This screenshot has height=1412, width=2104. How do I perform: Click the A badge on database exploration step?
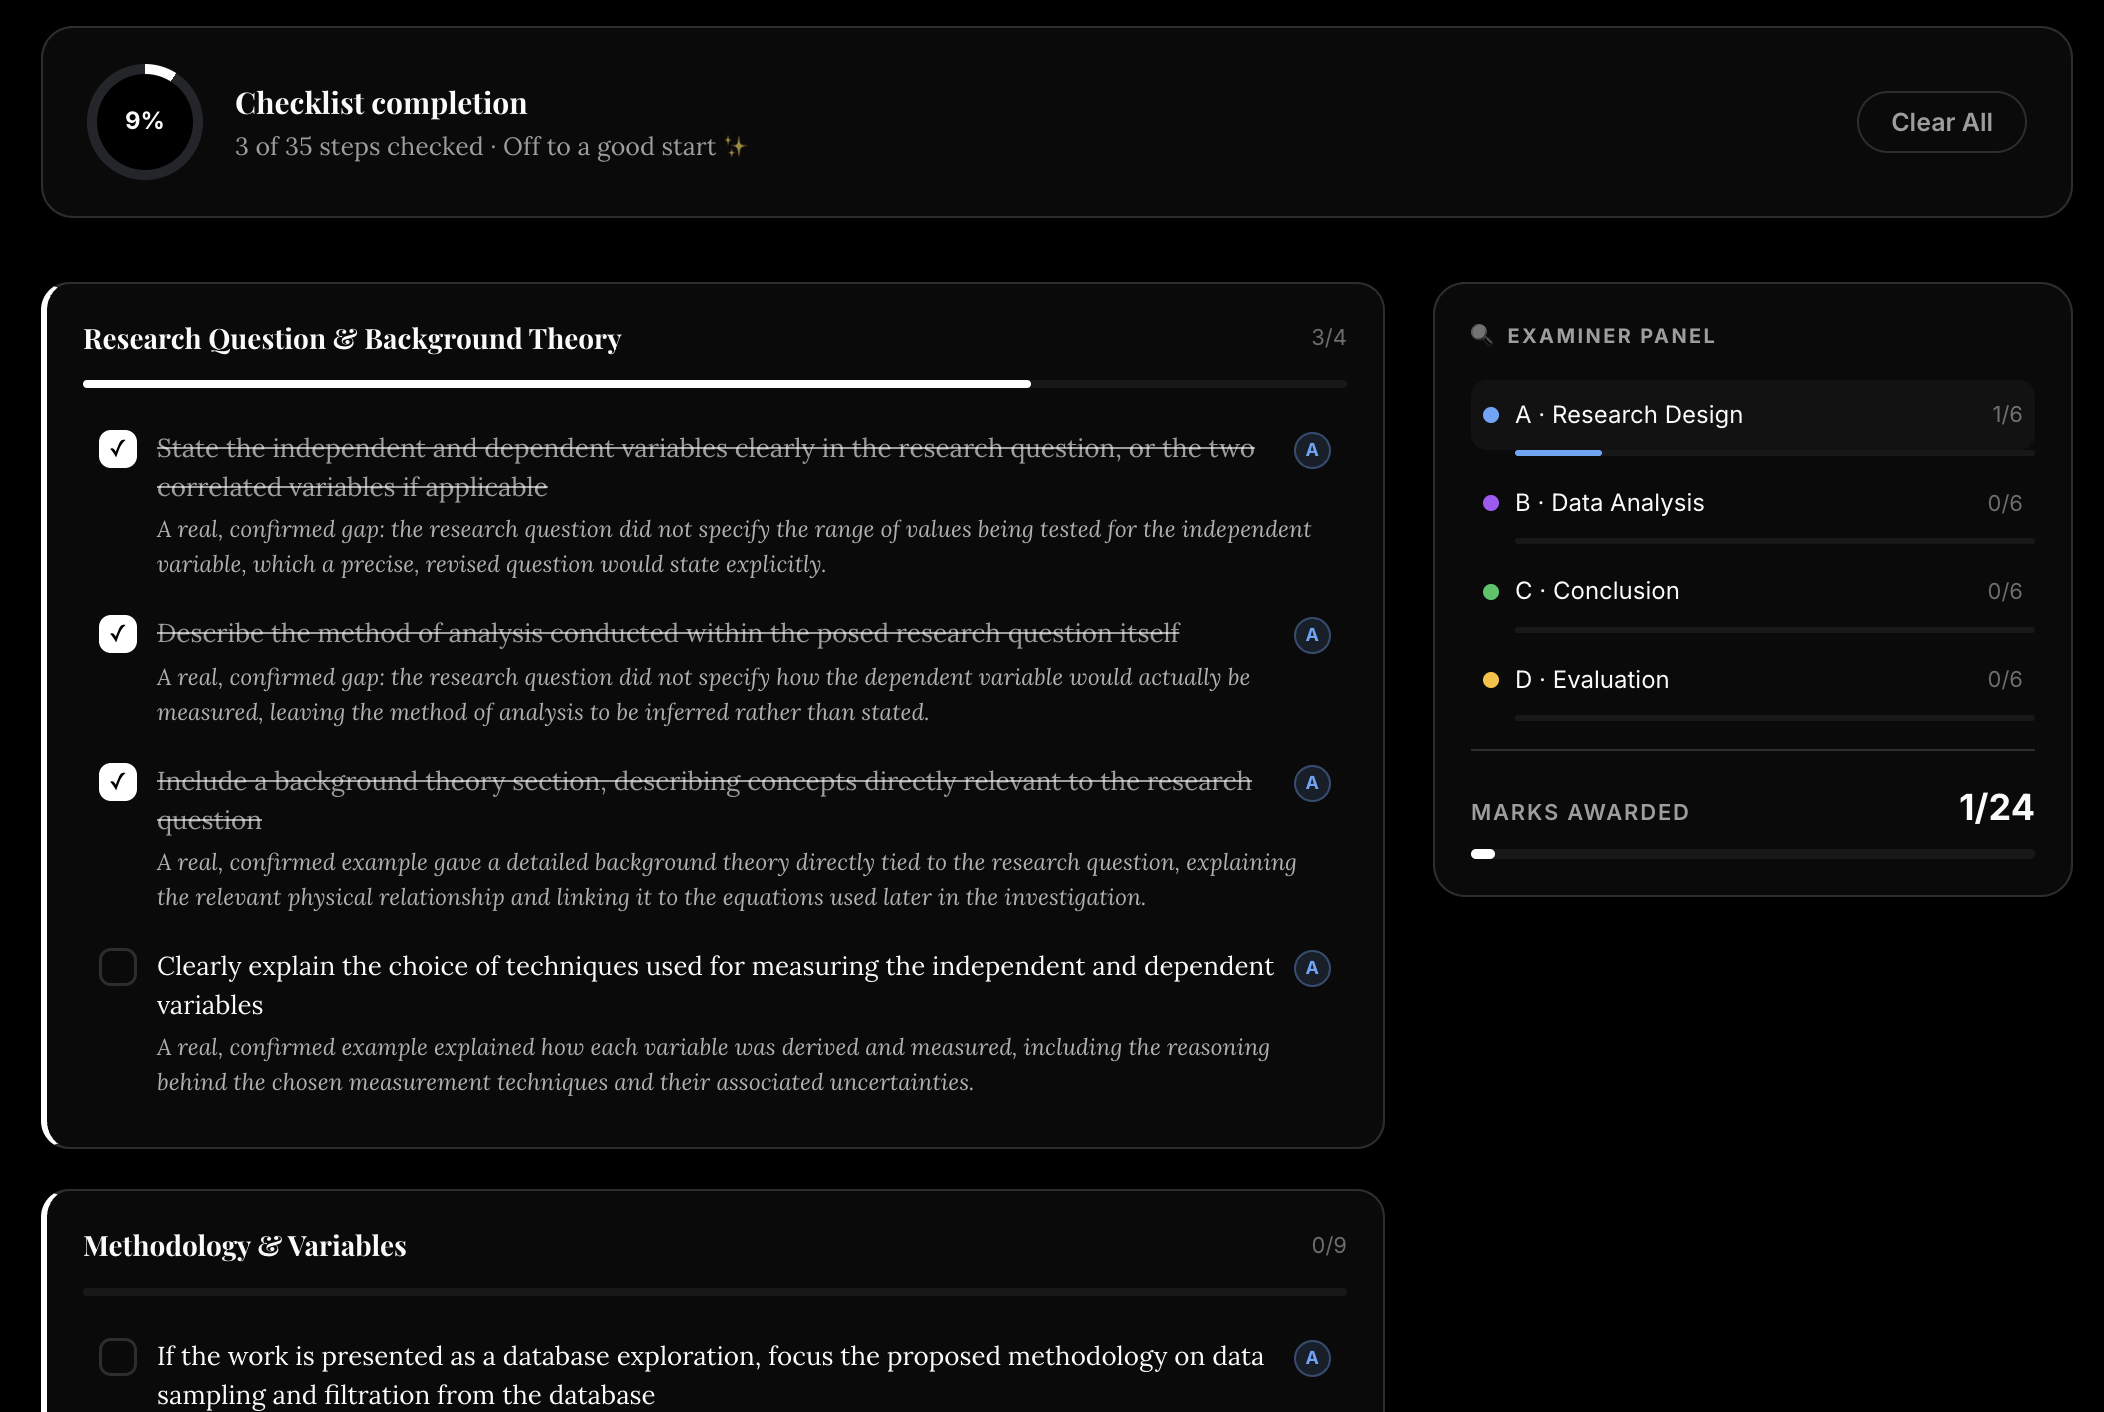click(1312, 1358)
